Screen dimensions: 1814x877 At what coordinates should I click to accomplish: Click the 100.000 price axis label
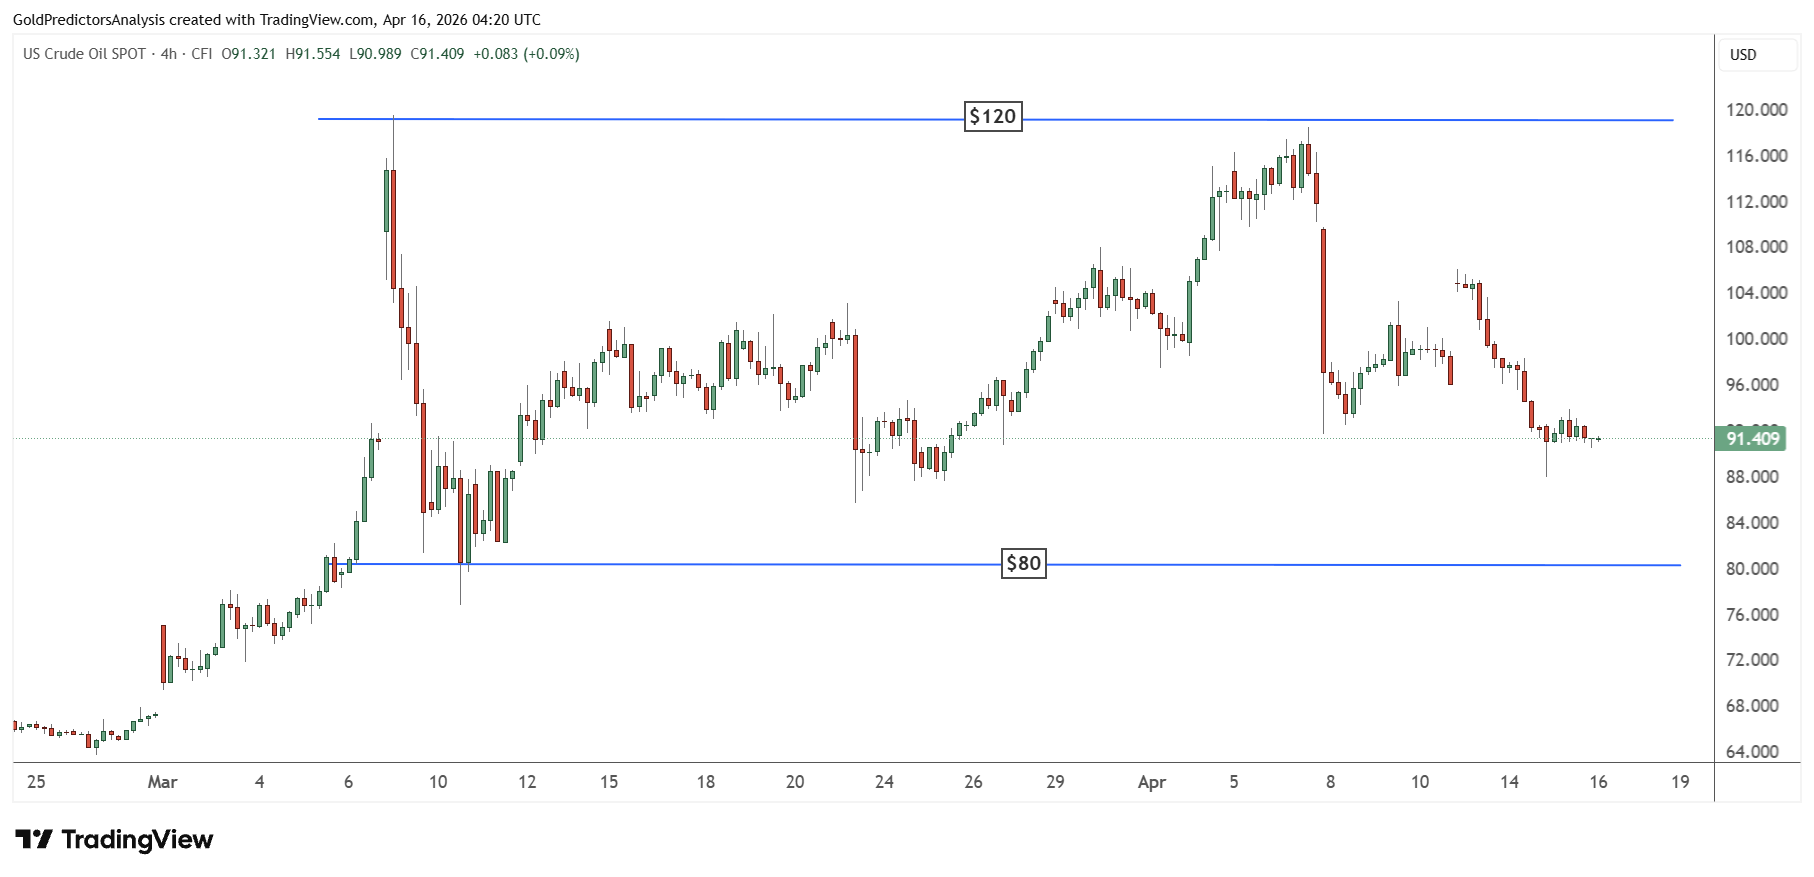tap(1756, 339)
